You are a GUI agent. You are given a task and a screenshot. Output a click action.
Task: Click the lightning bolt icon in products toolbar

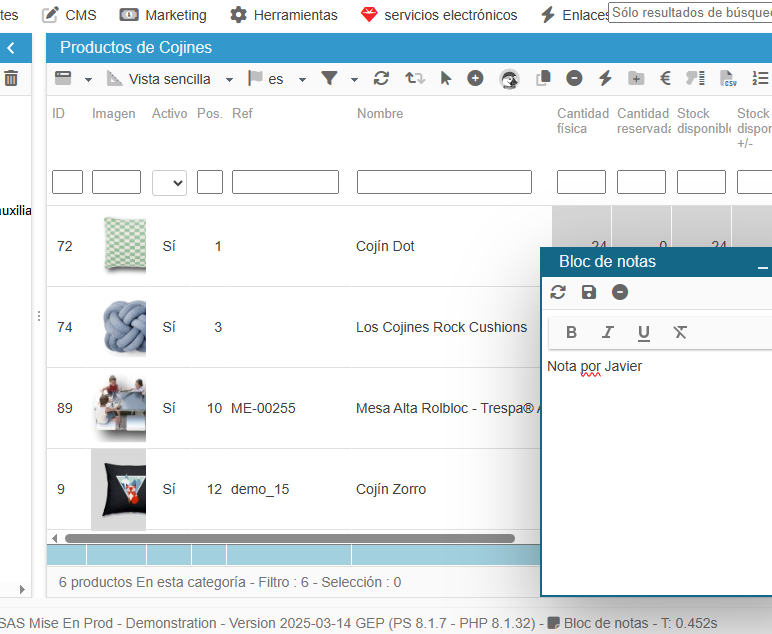pos(605,79)
